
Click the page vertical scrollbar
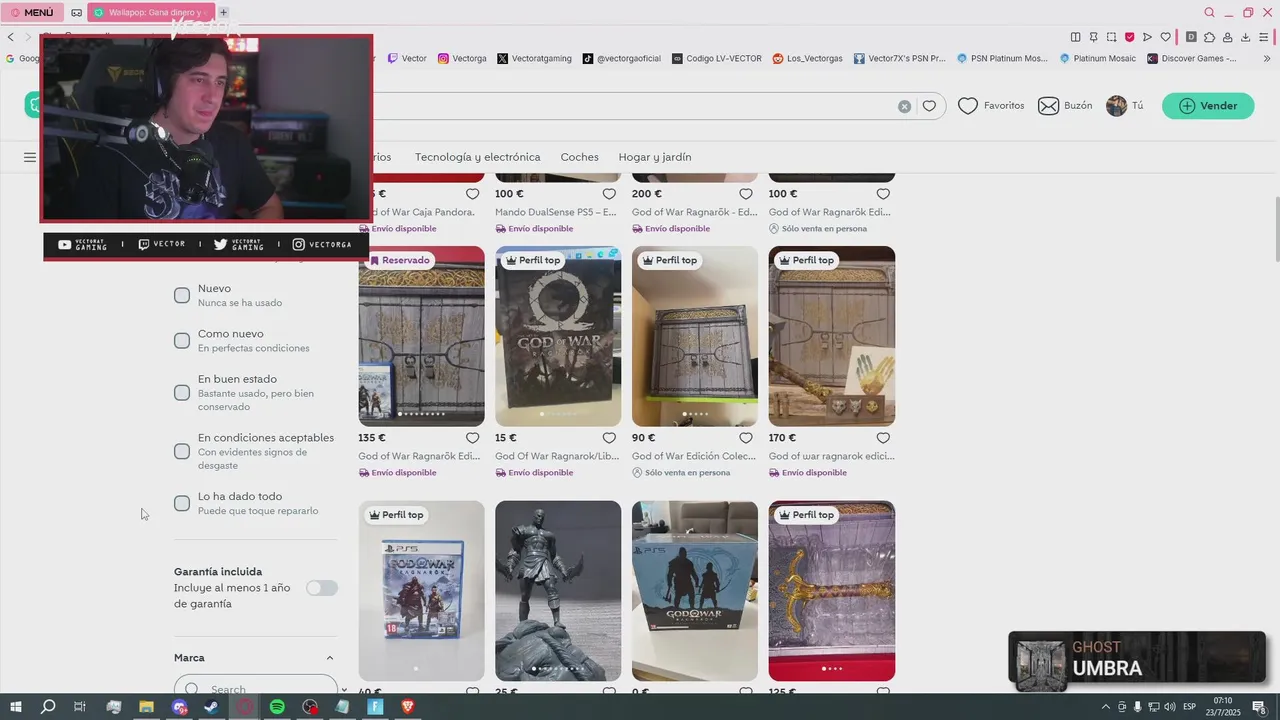point(1276,228)
